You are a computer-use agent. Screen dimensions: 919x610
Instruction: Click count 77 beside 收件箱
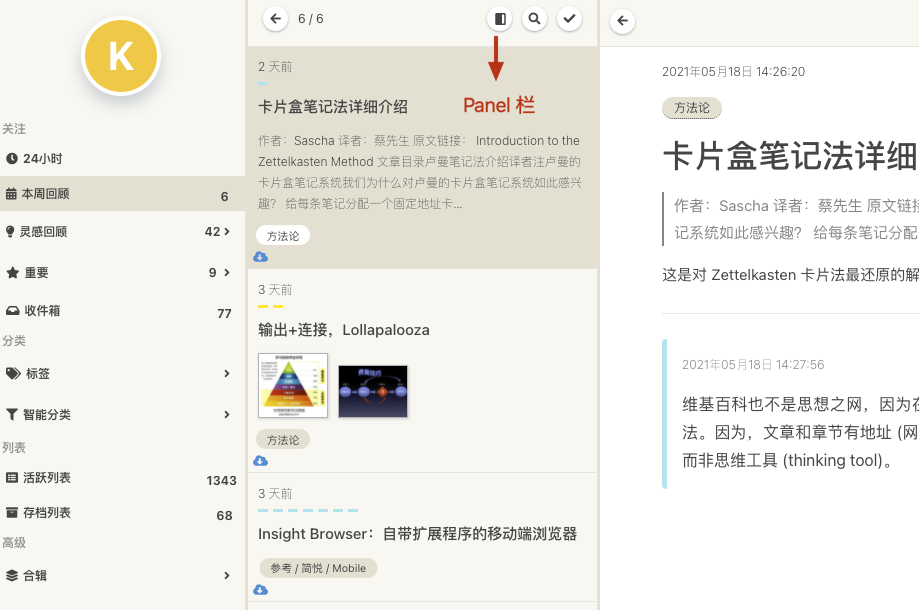[224, 313]
